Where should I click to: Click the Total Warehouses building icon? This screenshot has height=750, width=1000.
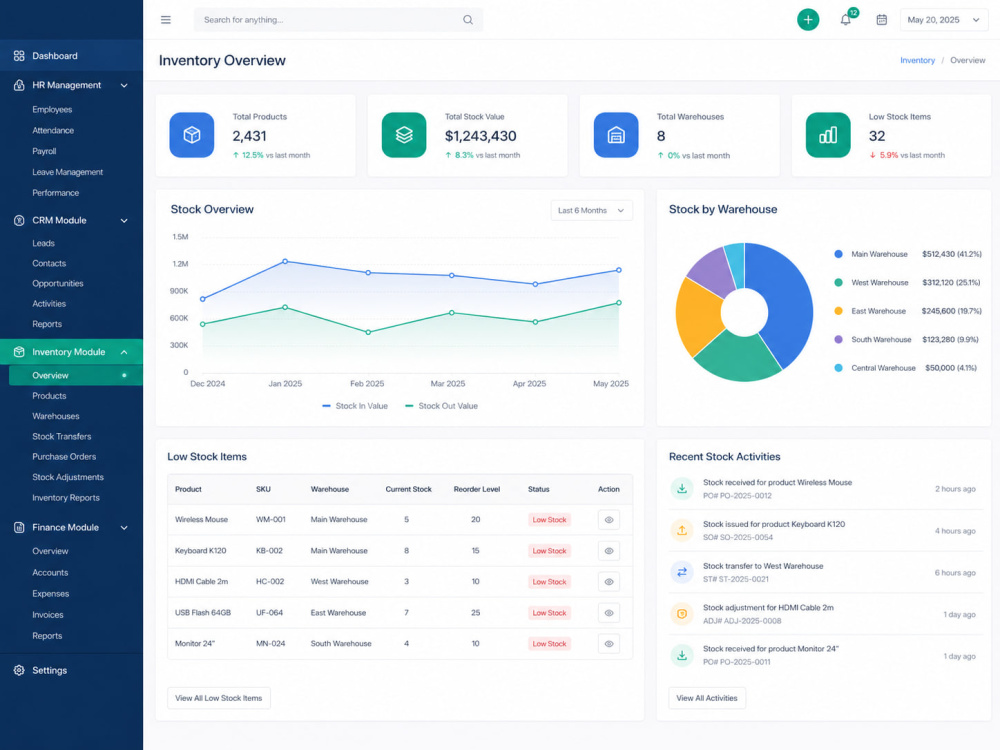click(x=615, y=135)
